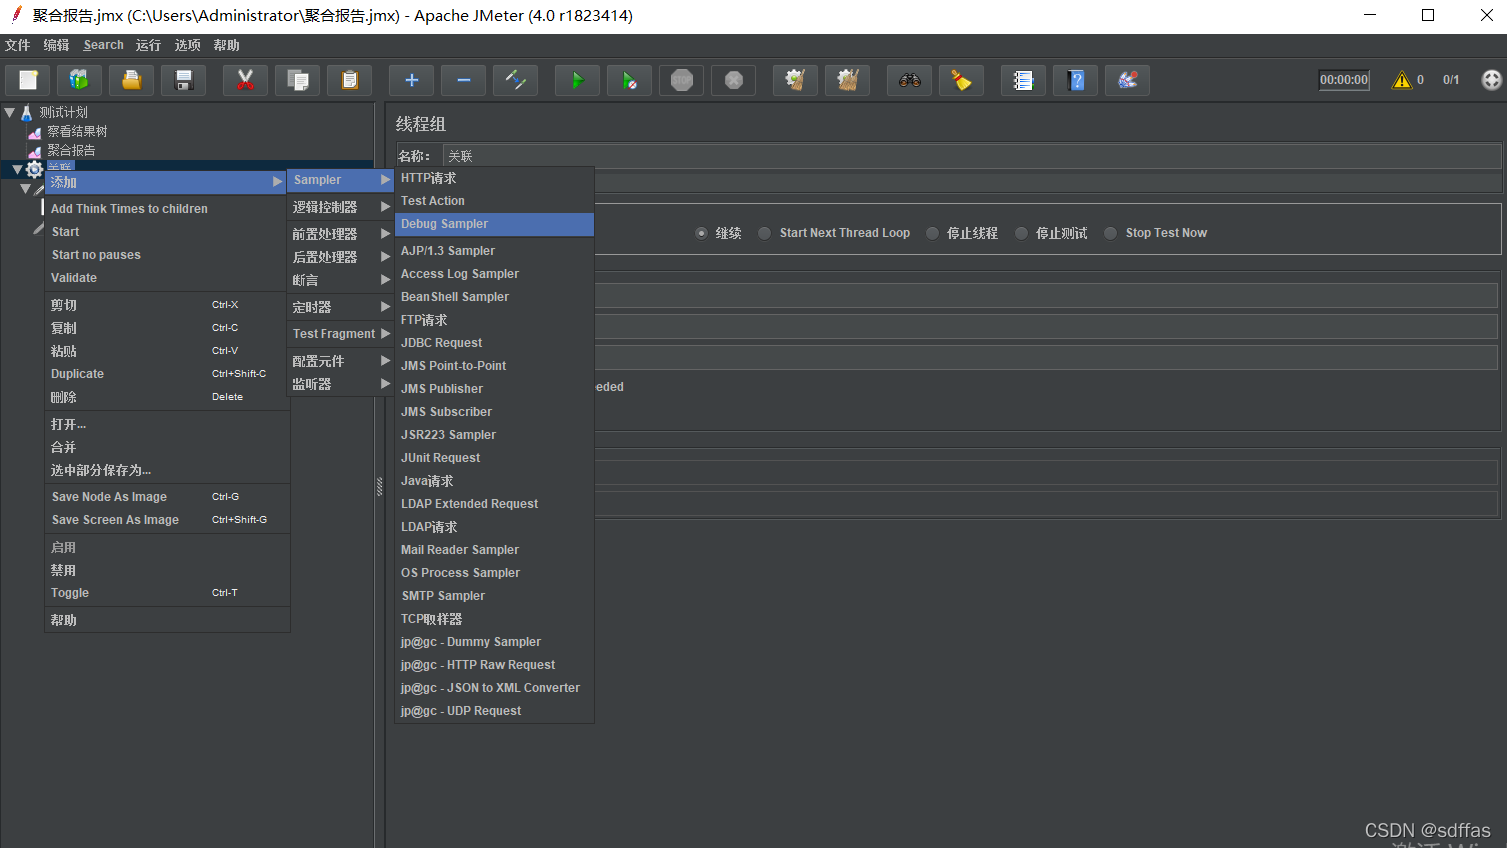Start the test with green play icon
Image resolution: width=1507 pixels, height=848 pixels.
577,80
